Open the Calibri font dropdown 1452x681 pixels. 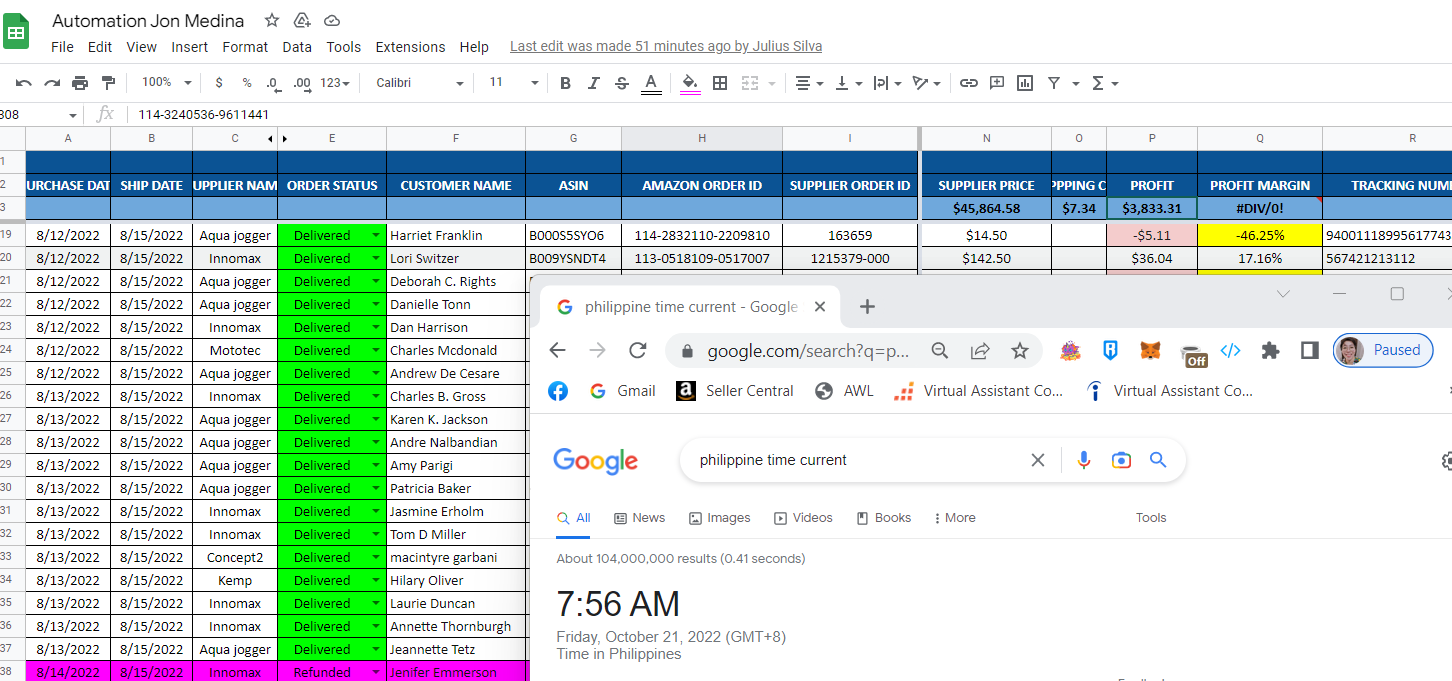420,83
